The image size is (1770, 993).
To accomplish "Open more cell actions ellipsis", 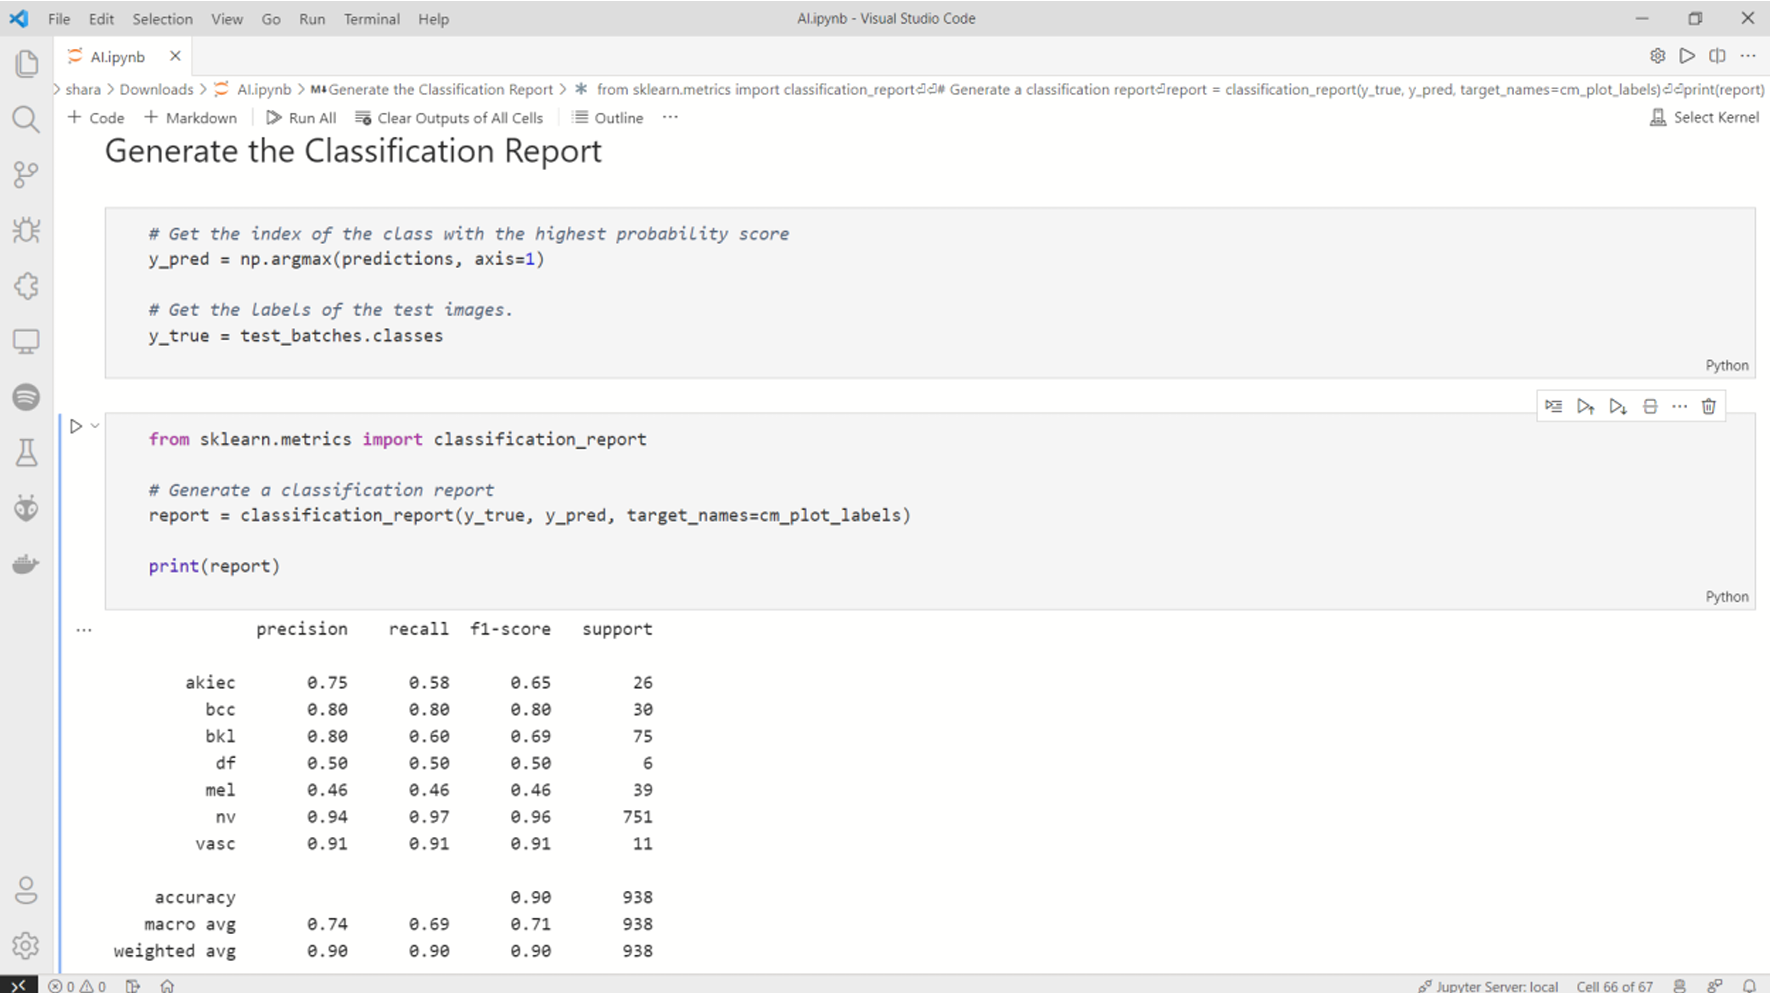I will pos(1680,406).
